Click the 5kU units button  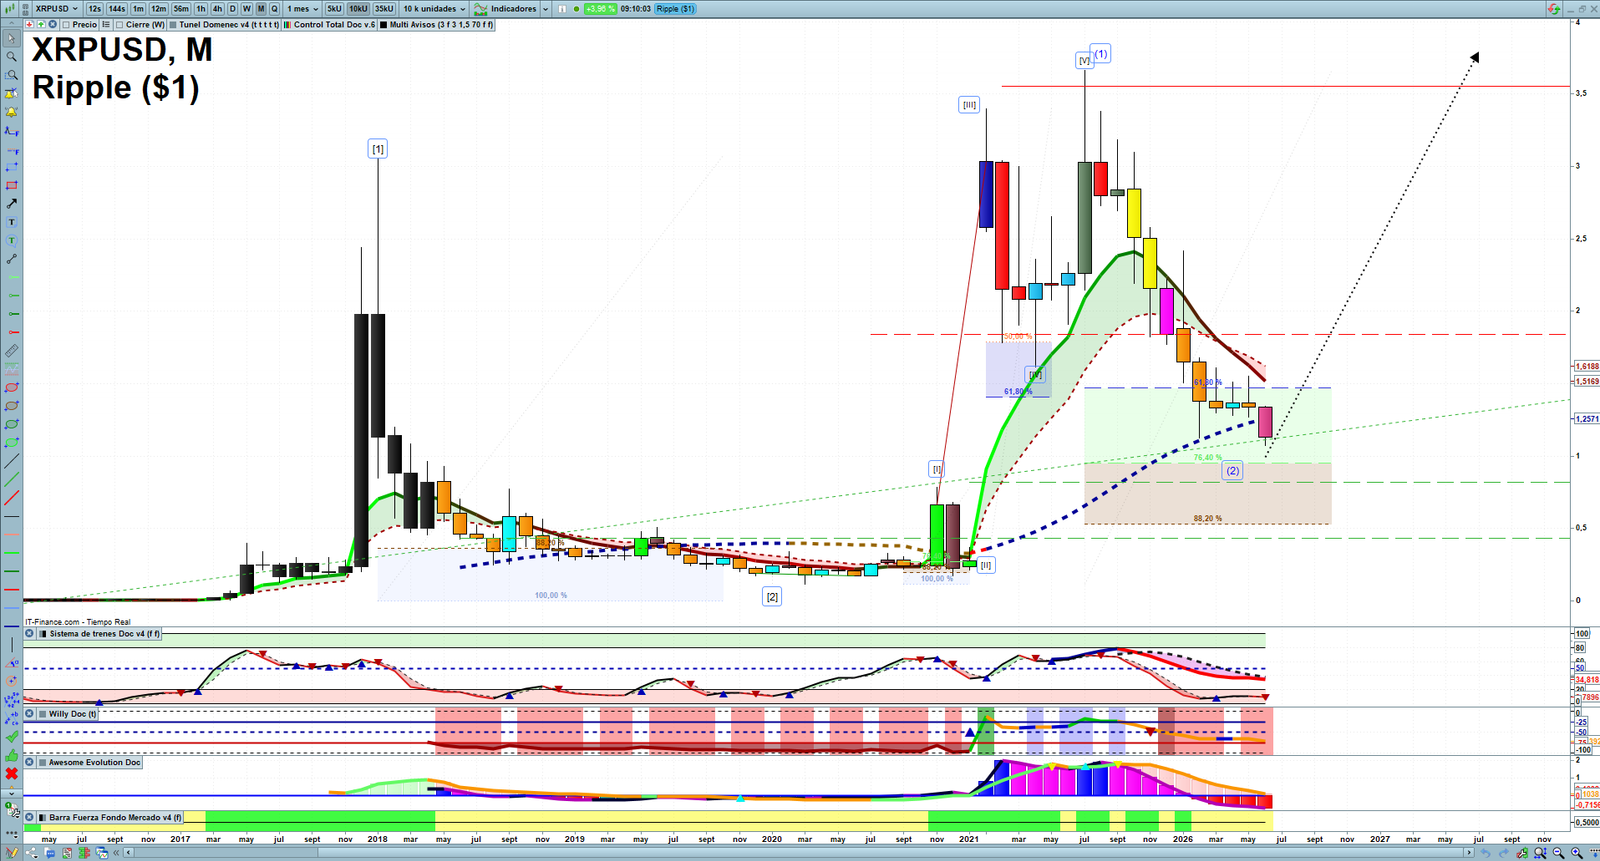coord(334,9)
